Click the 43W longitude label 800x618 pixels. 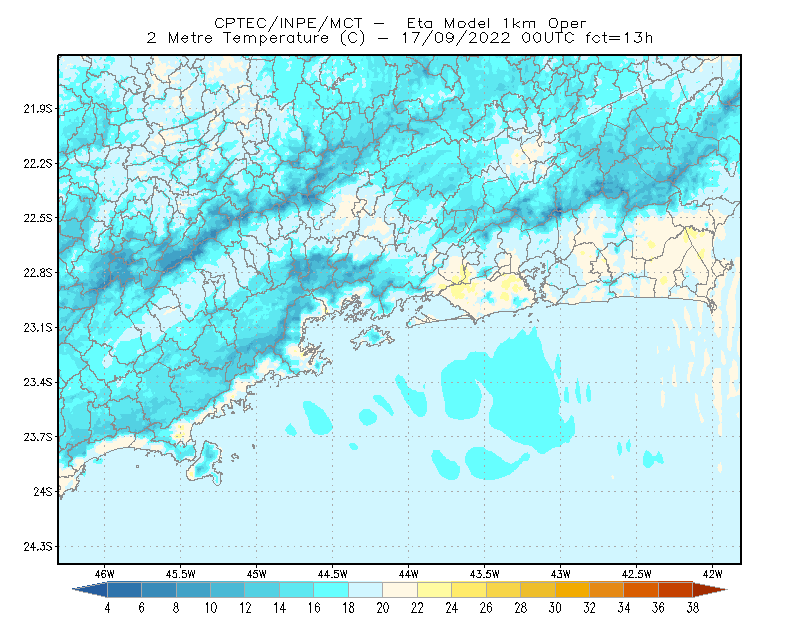point(561,574)
